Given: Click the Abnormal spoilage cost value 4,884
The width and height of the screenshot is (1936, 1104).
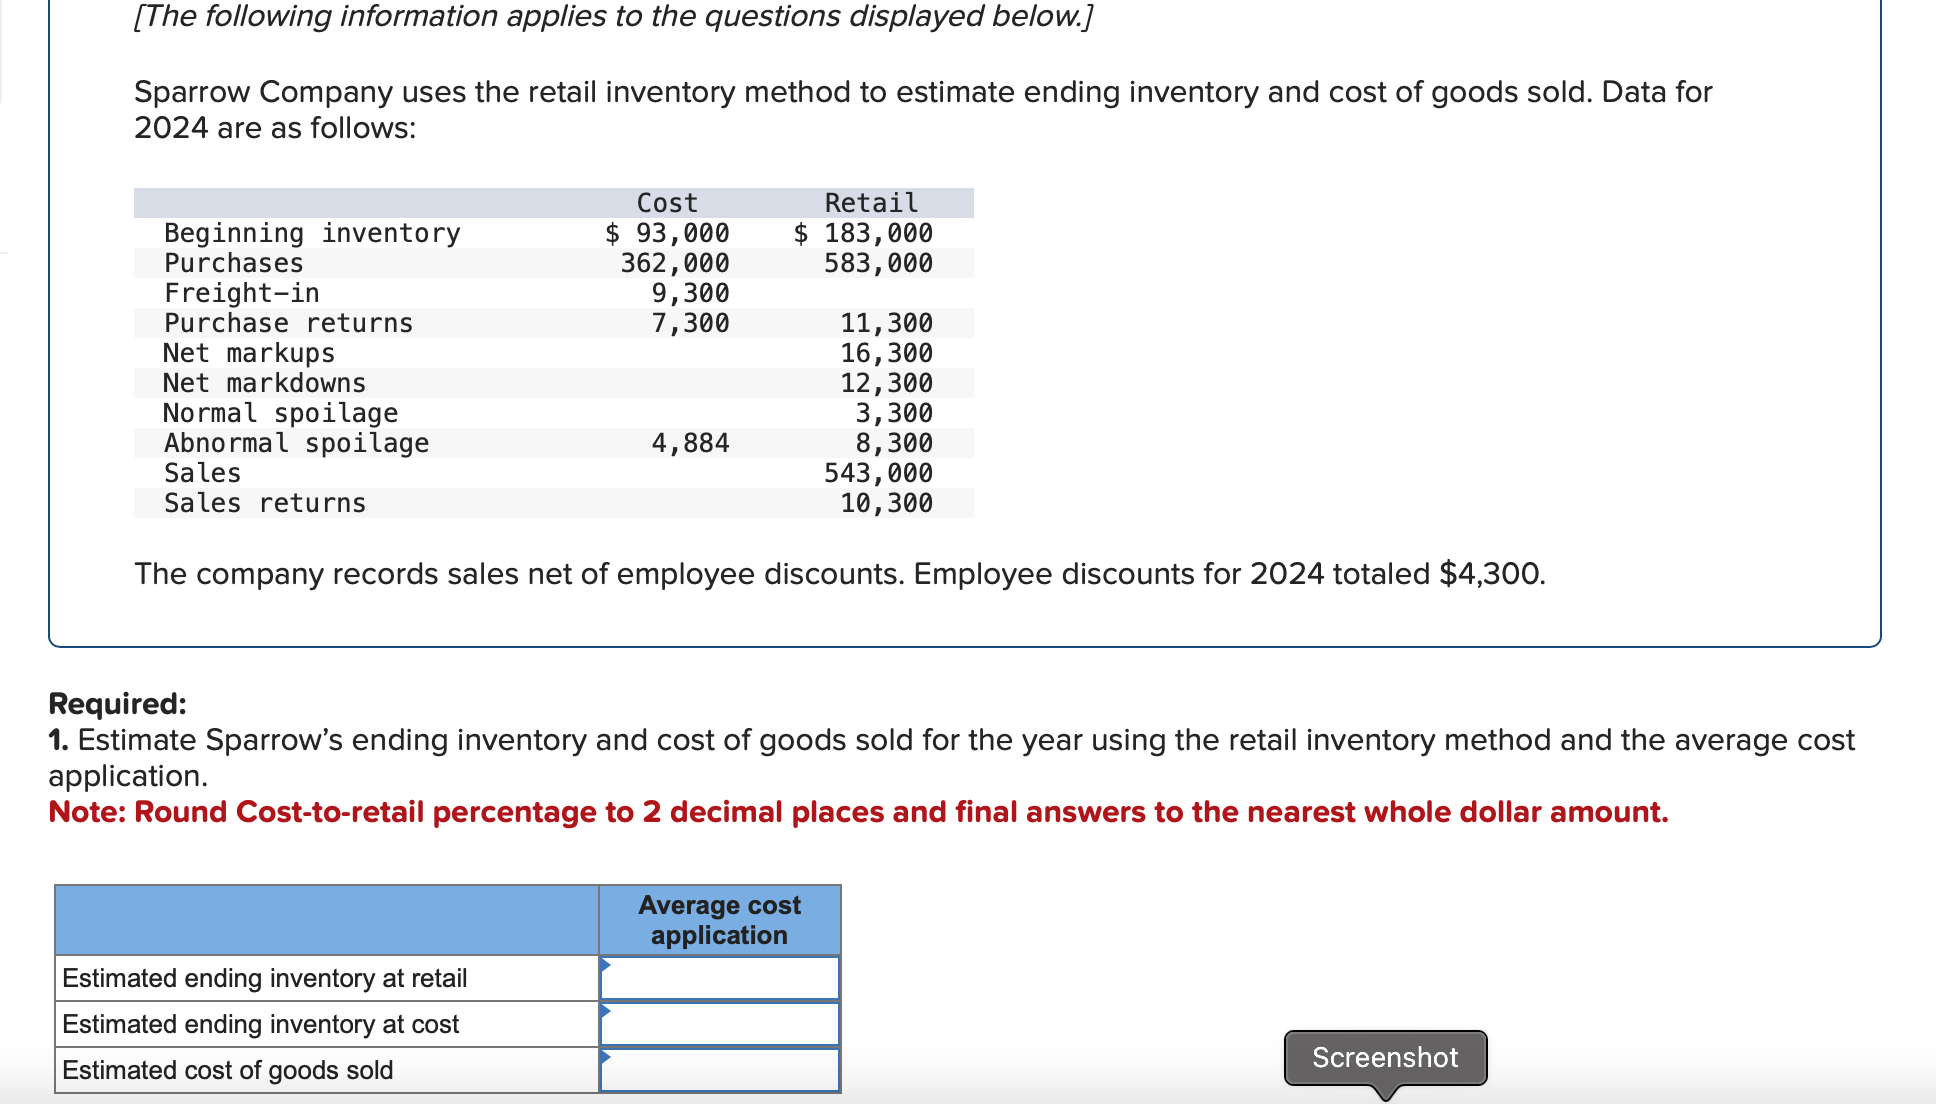Looking at the screenshot, I should coord(690,443).
